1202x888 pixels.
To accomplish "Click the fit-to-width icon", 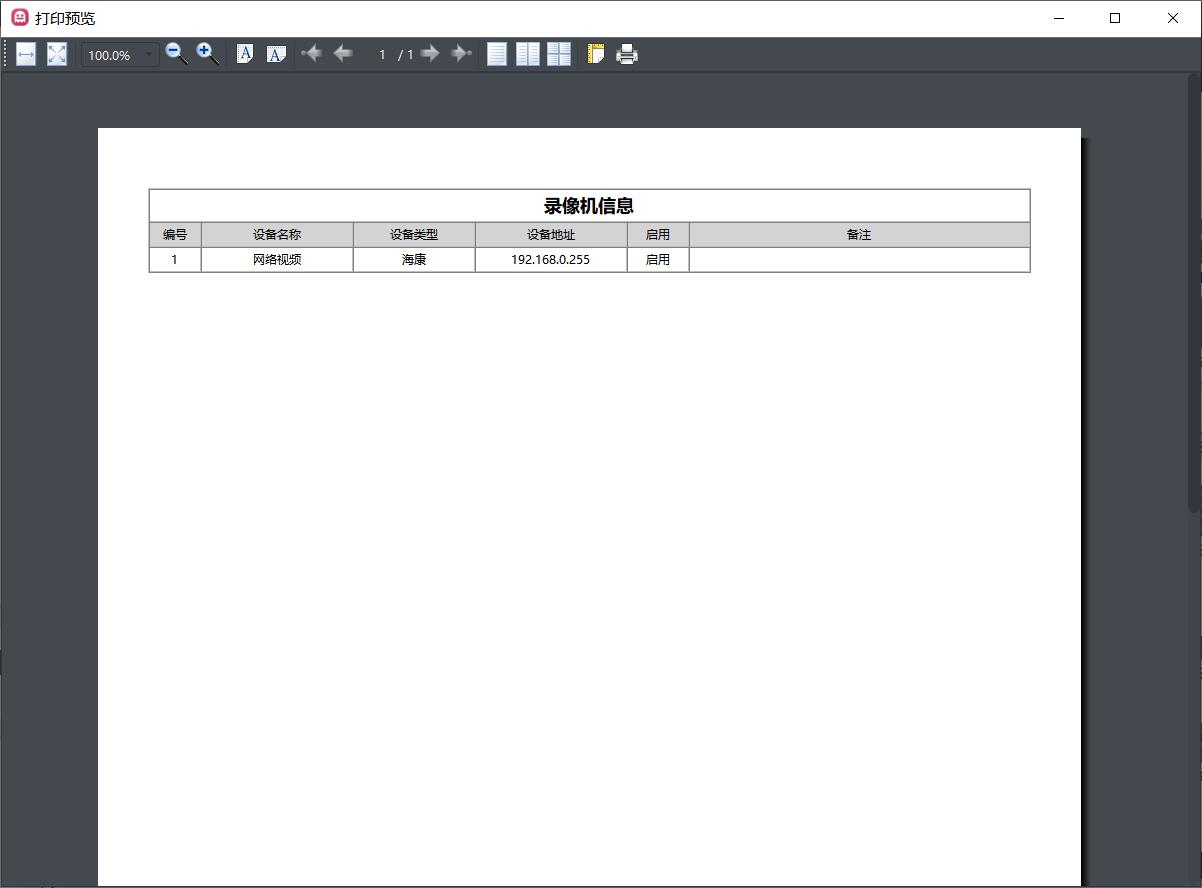I will coord(26,54).
